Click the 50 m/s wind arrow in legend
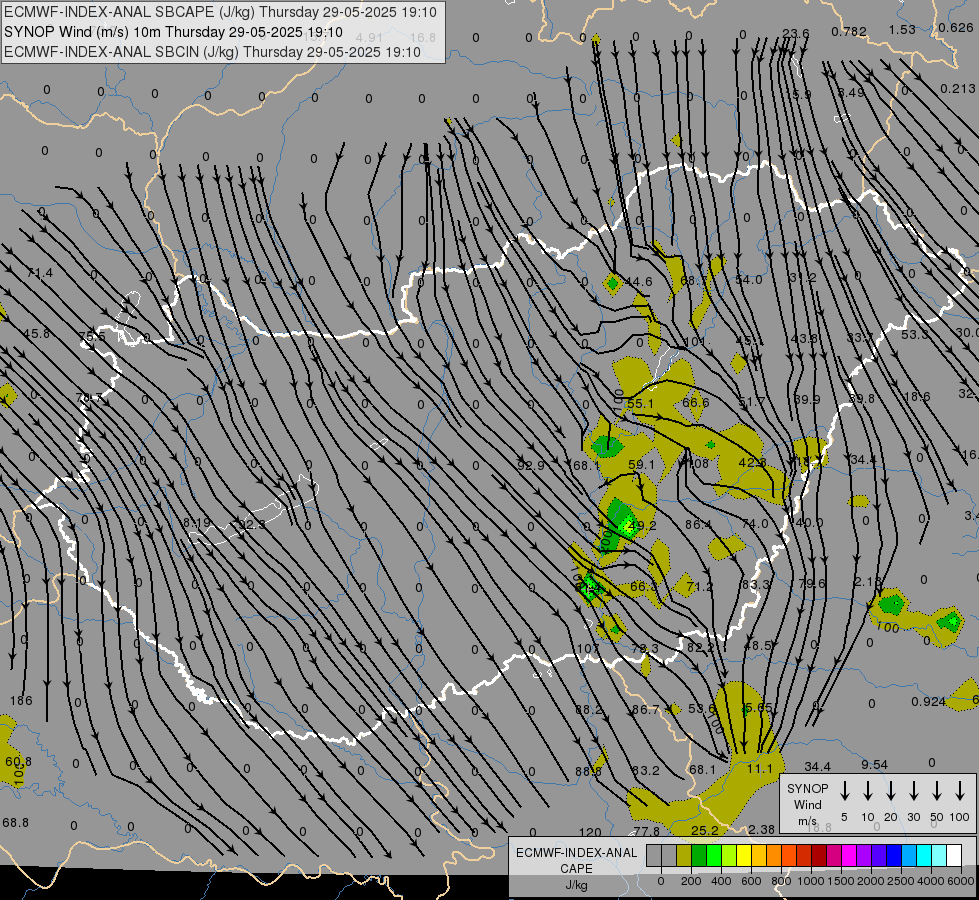Viewport: 979px width, 900px height. [x=937, y=791]
